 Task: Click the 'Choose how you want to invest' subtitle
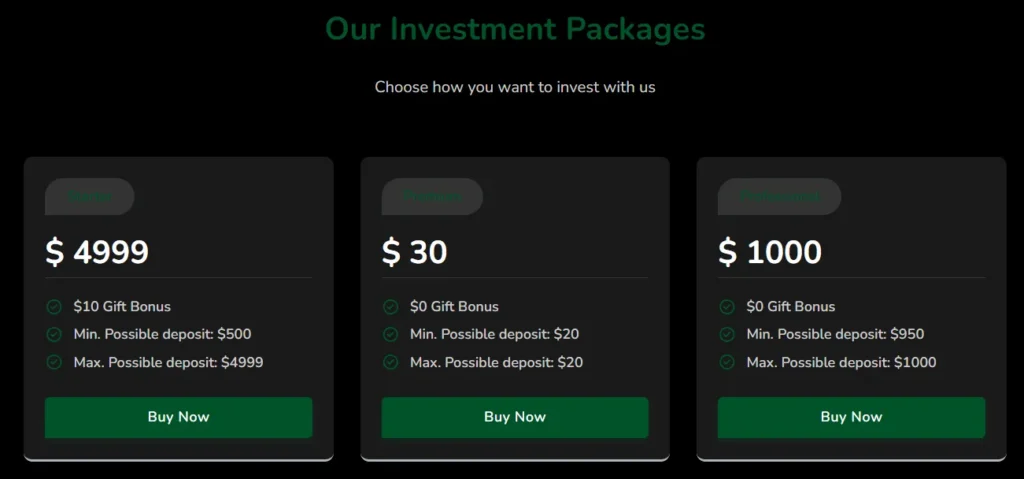pyautogui.click(x=515, y=87)
